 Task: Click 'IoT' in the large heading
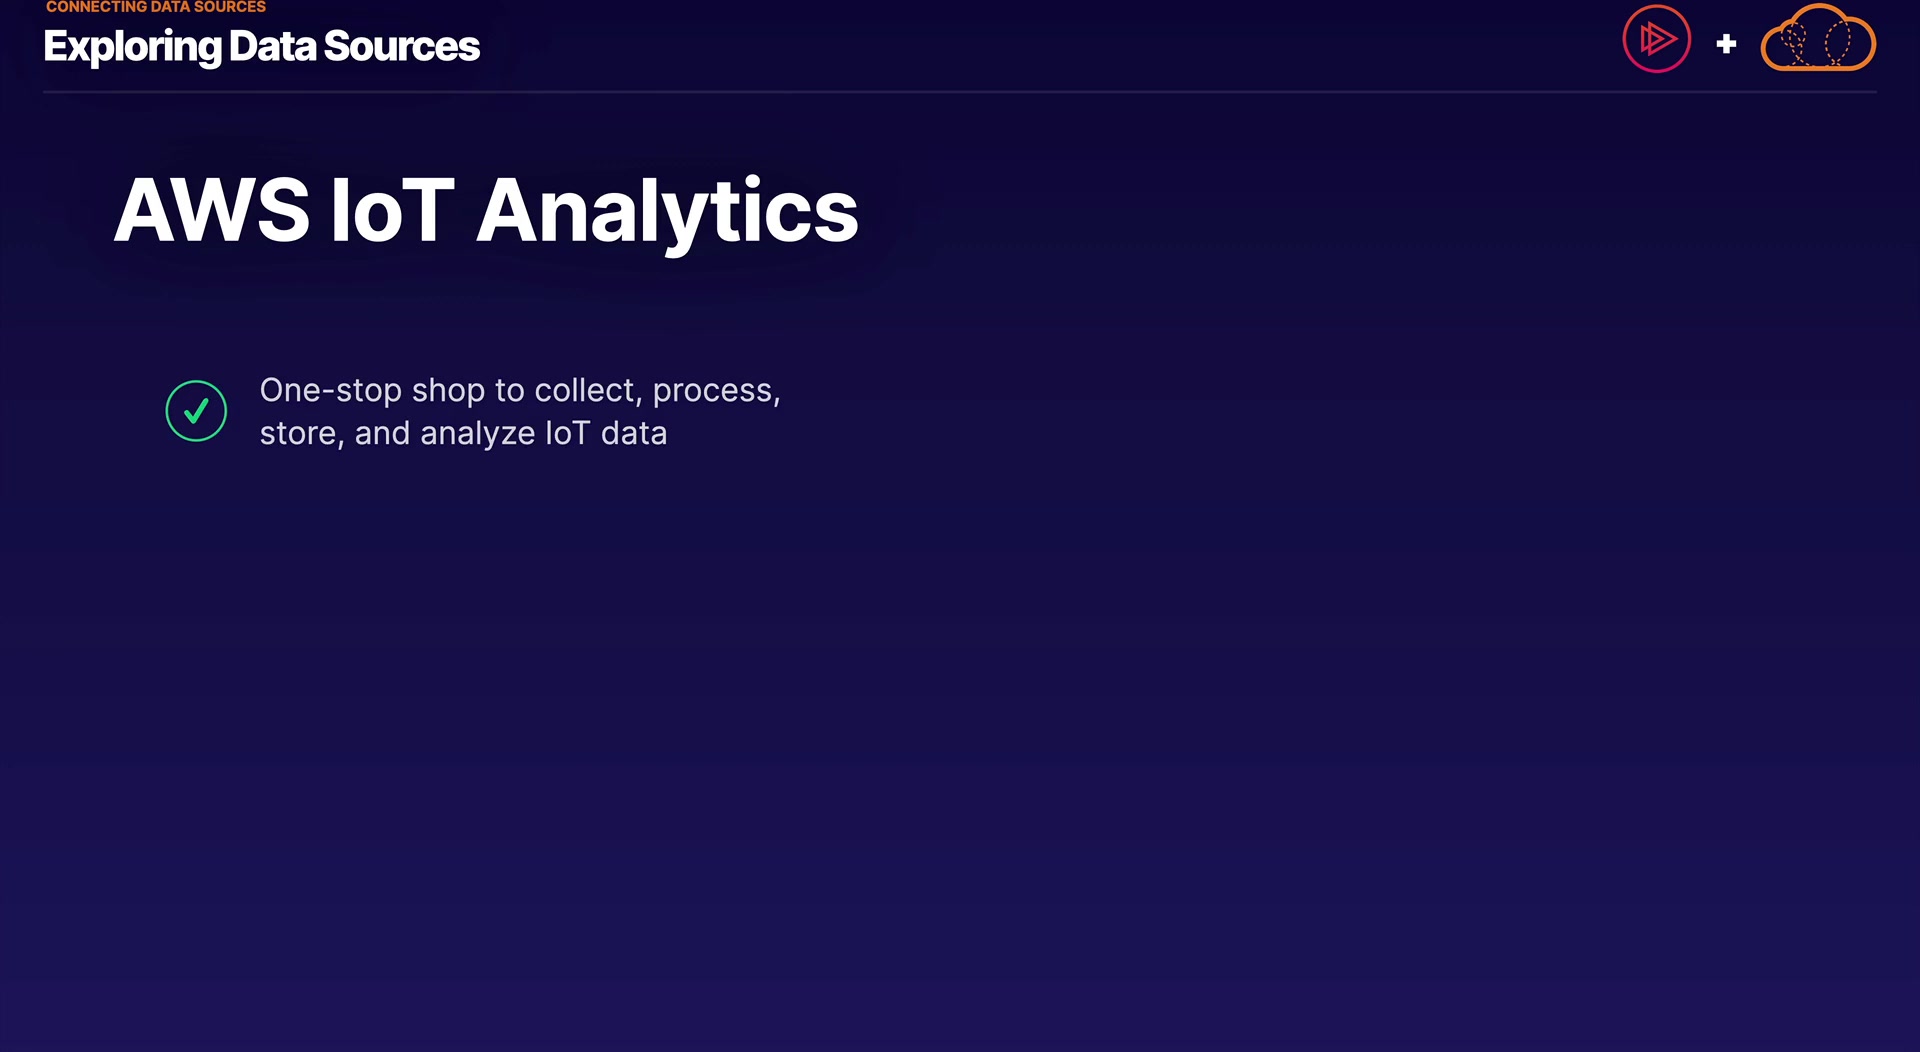tap(392, 211)
